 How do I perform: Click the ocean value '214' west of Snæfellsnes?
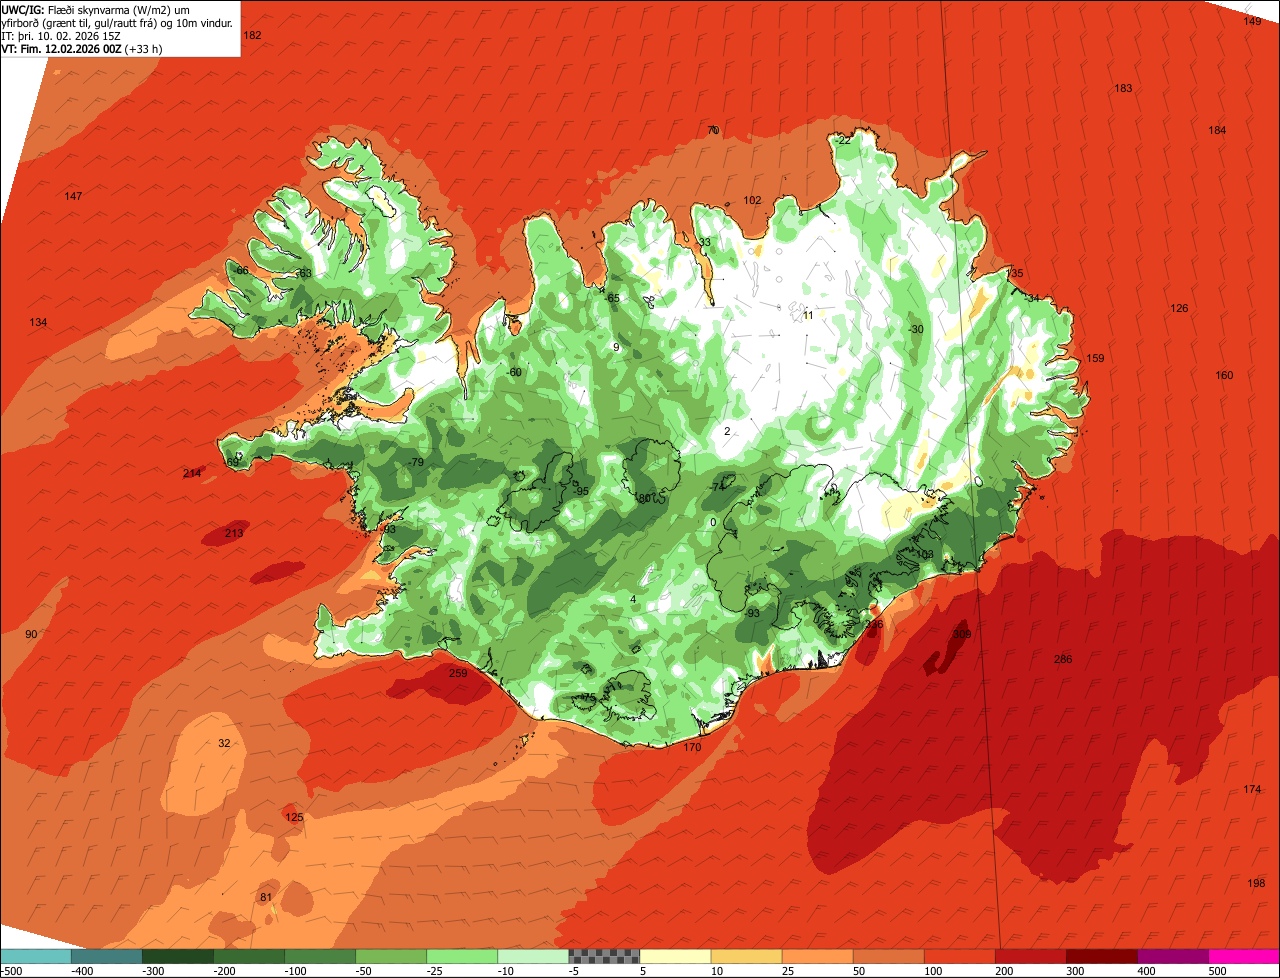192,473
